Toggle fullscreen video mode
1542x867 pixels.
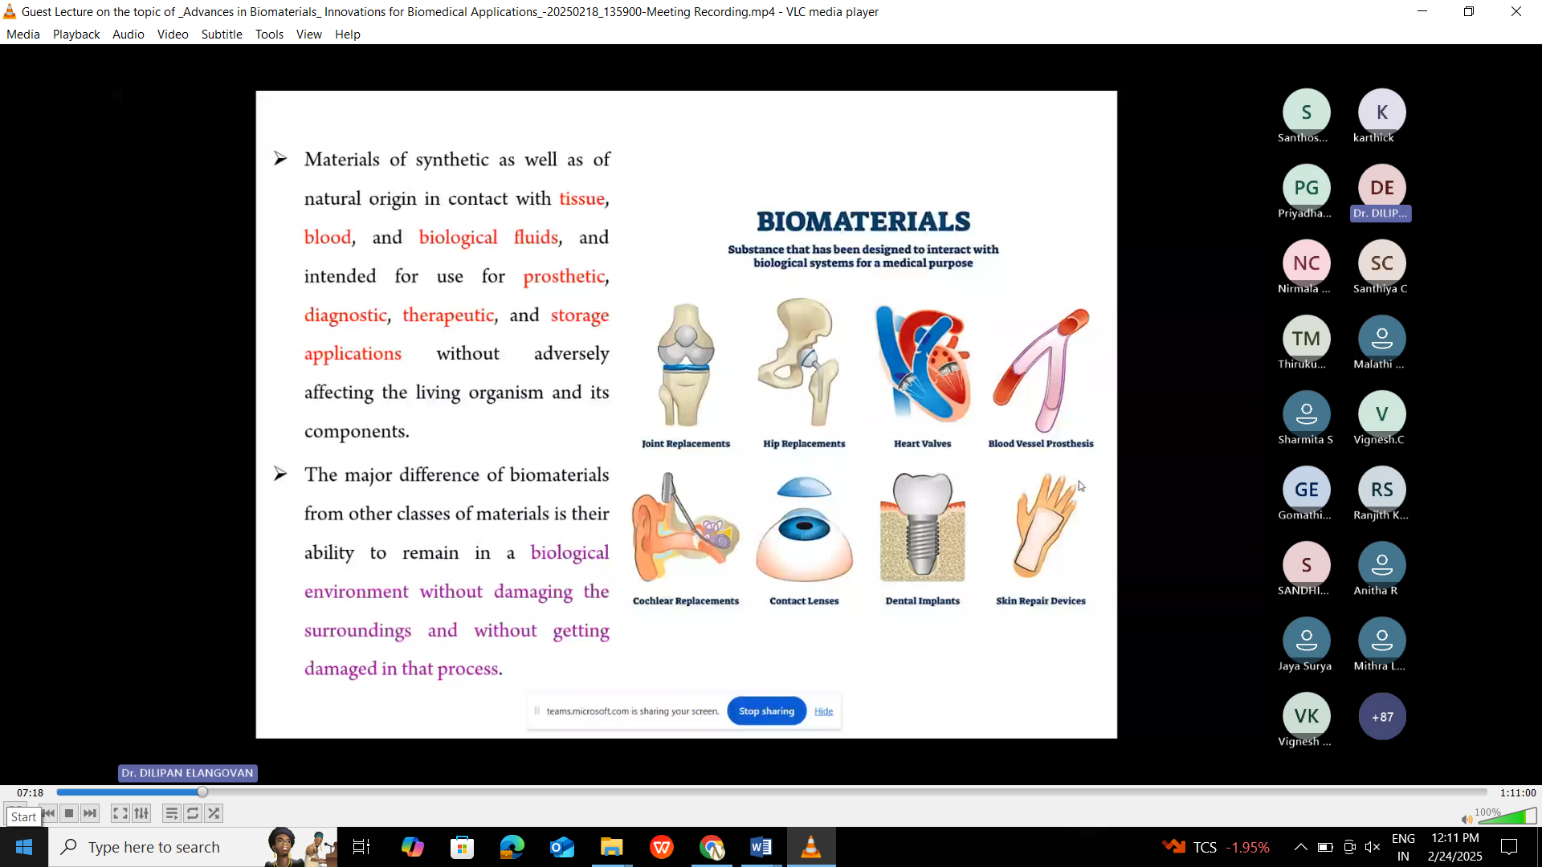pos(120,814)
